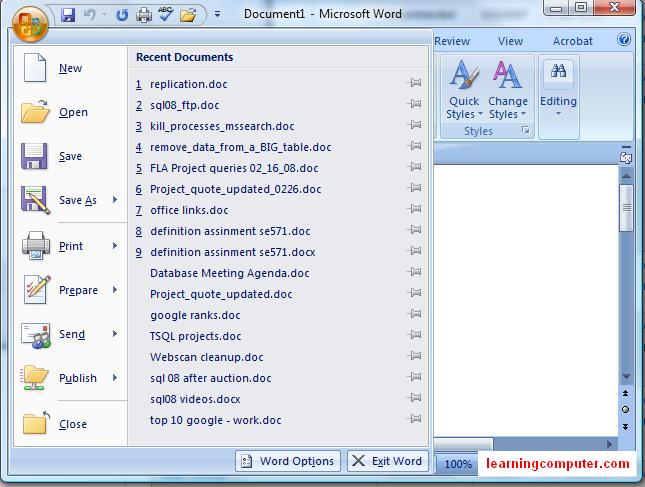Click the blue Help question mark icon
This screenshot has width=645, height=487.
click(x=624, y=39)
